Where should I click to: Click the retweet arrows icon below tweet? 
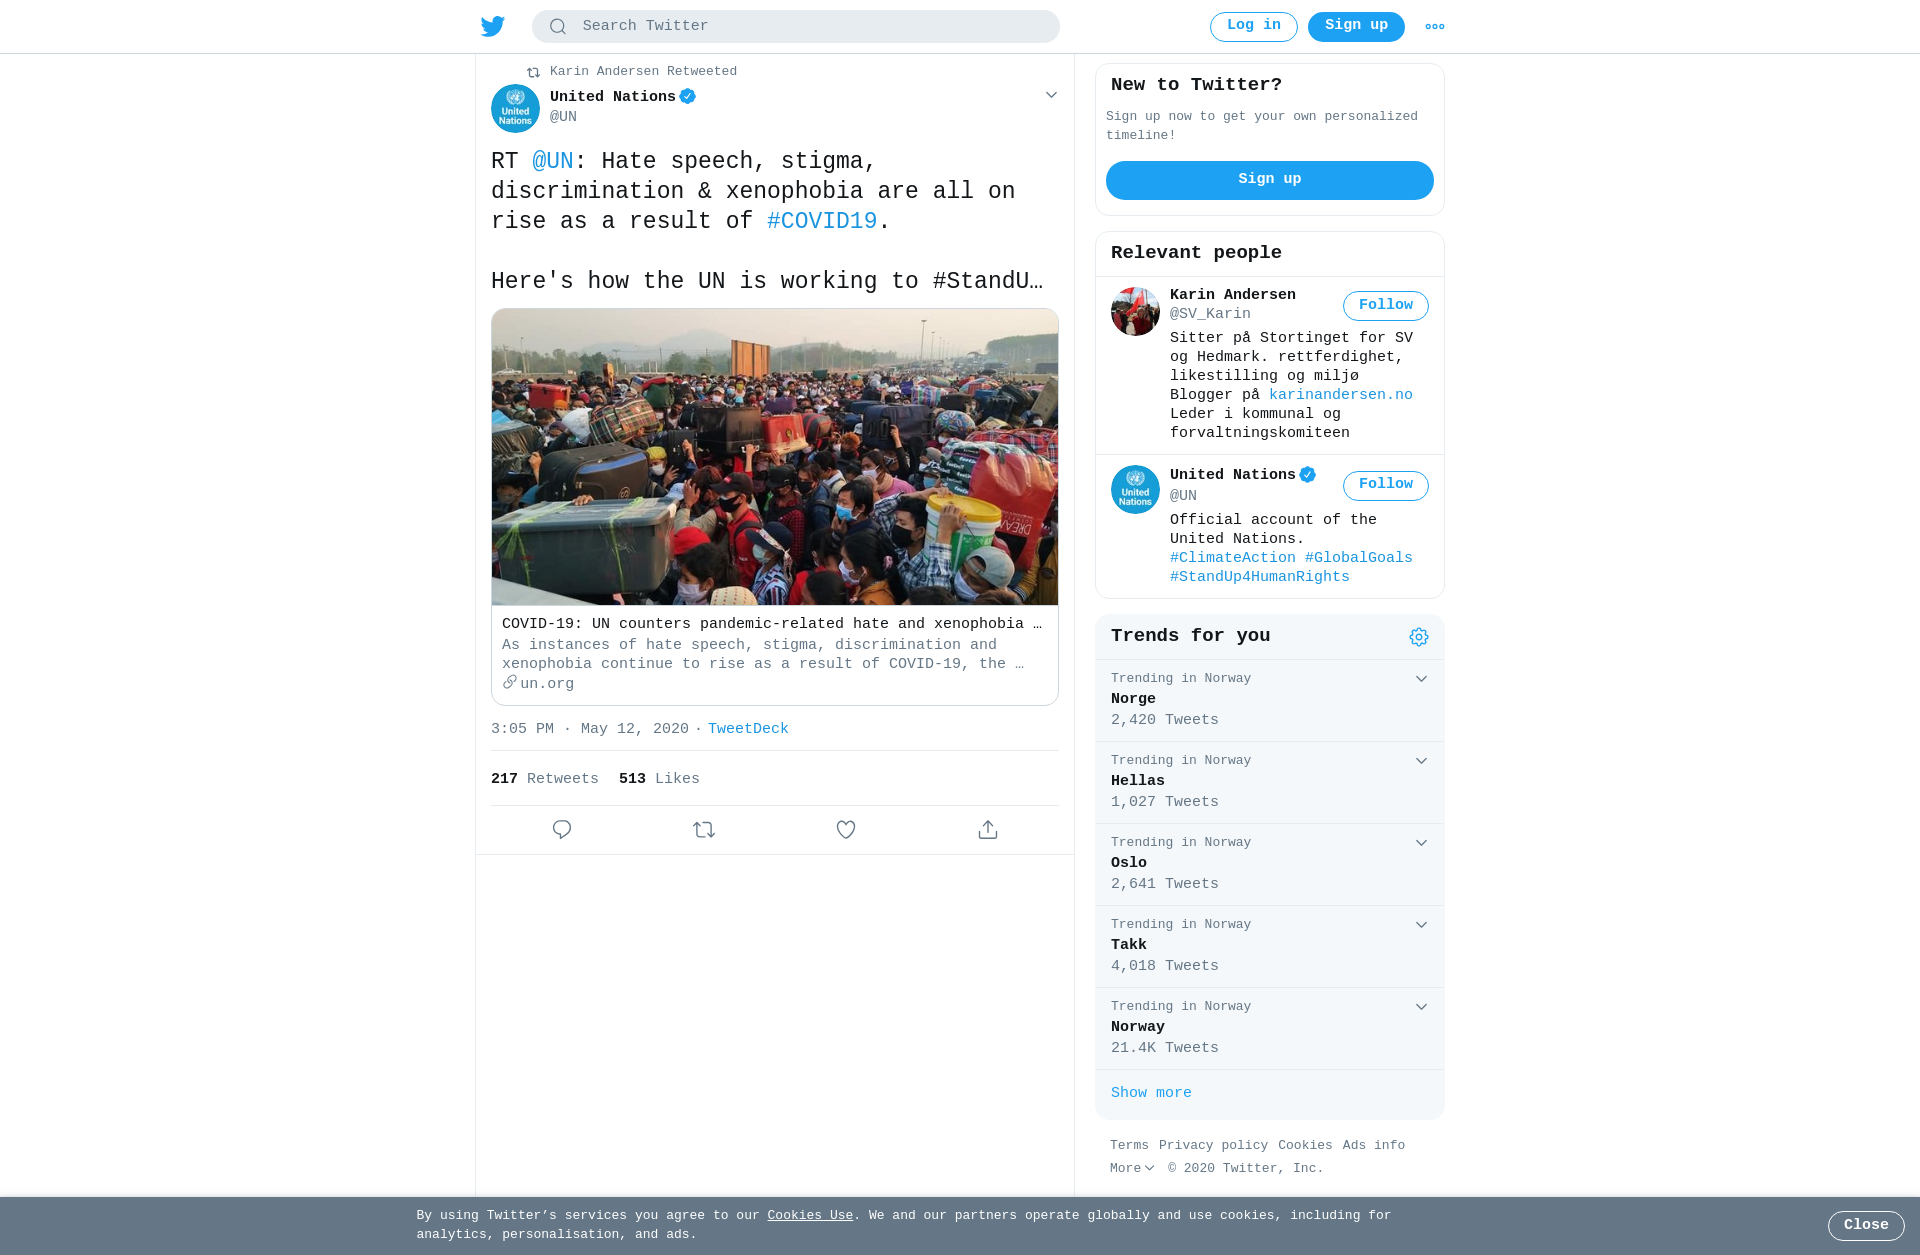(704, 830)
